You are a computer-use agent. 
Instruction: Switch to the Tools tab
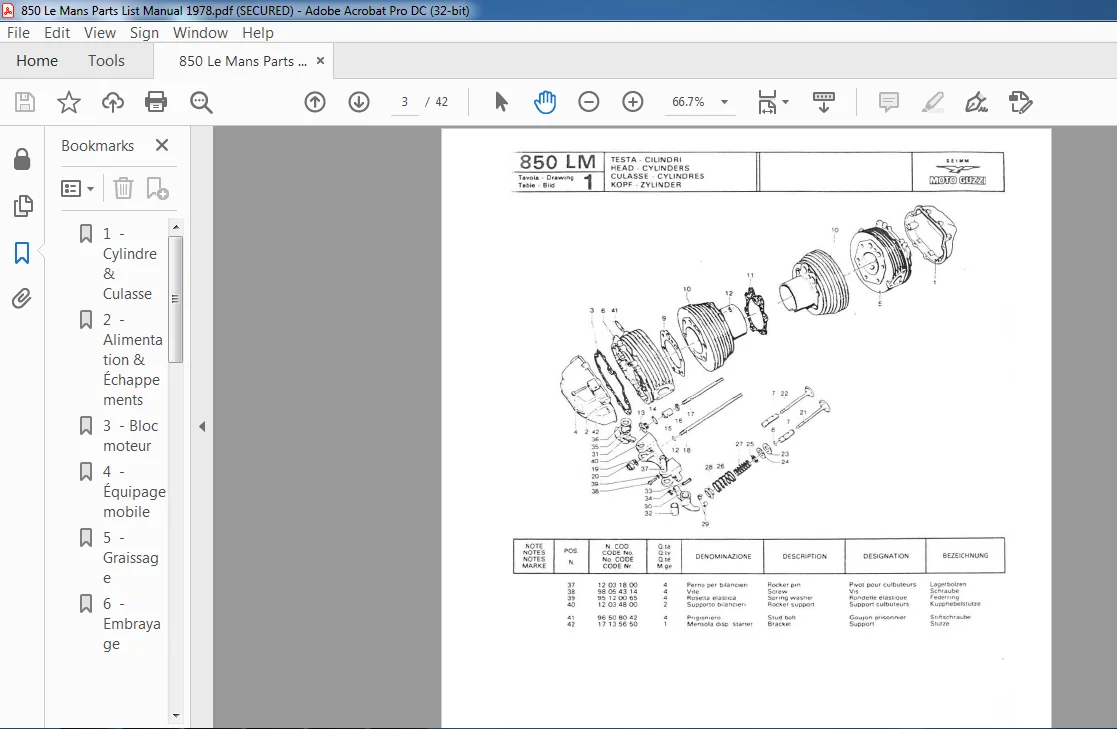coord(106,61)
